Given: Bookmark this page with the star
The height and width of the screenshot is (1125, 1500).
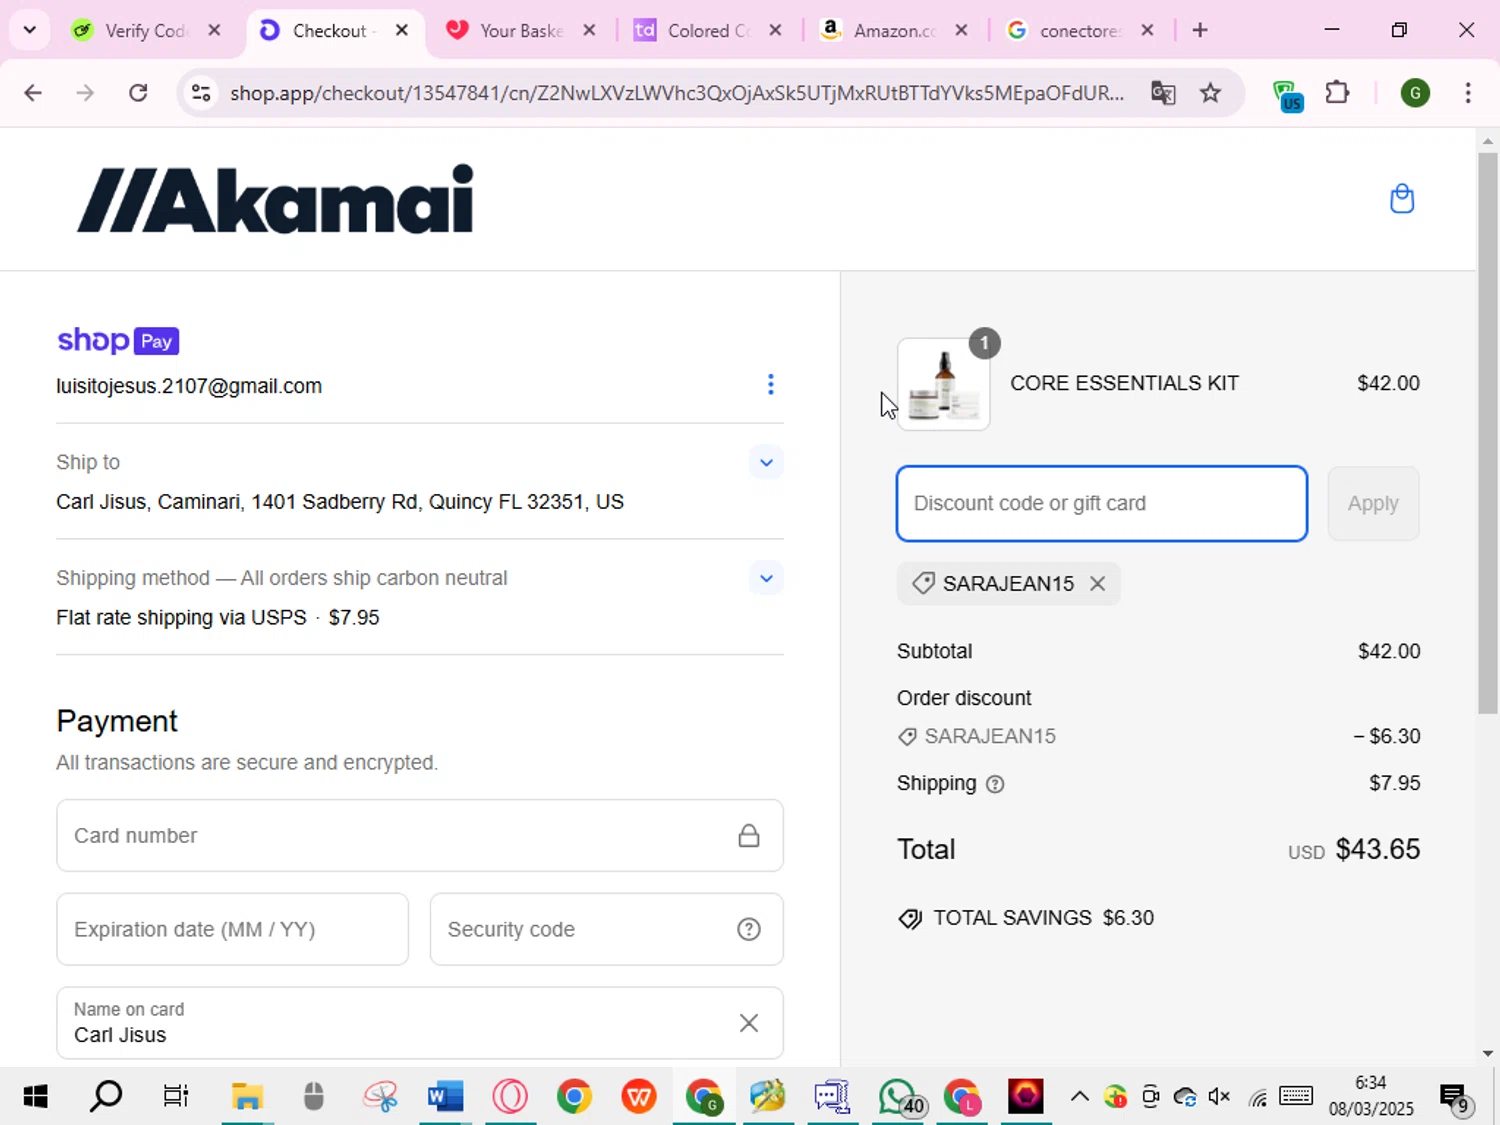Looking at the screenshot, I should (1211, 93).
